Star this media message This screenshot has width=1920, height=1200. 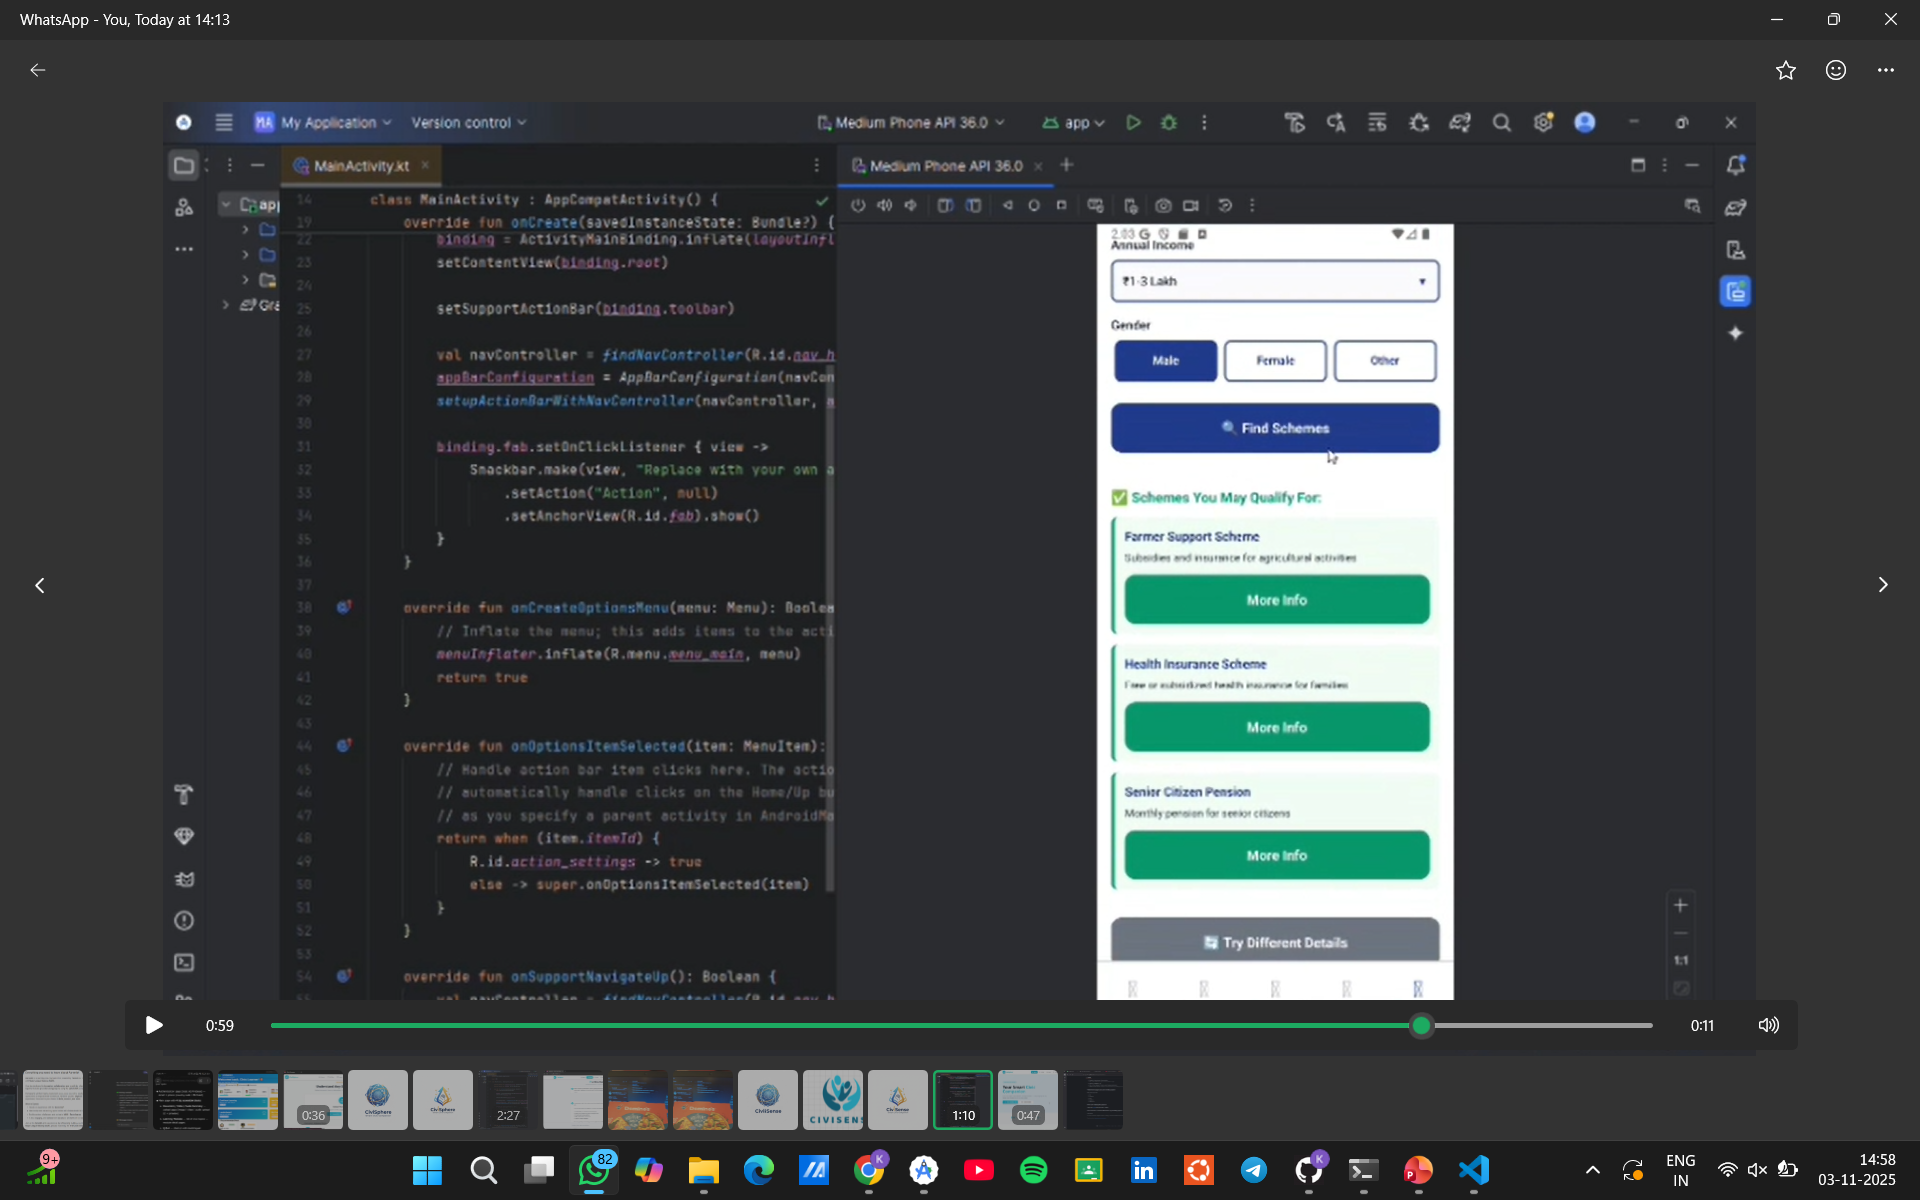[1785, 70]
